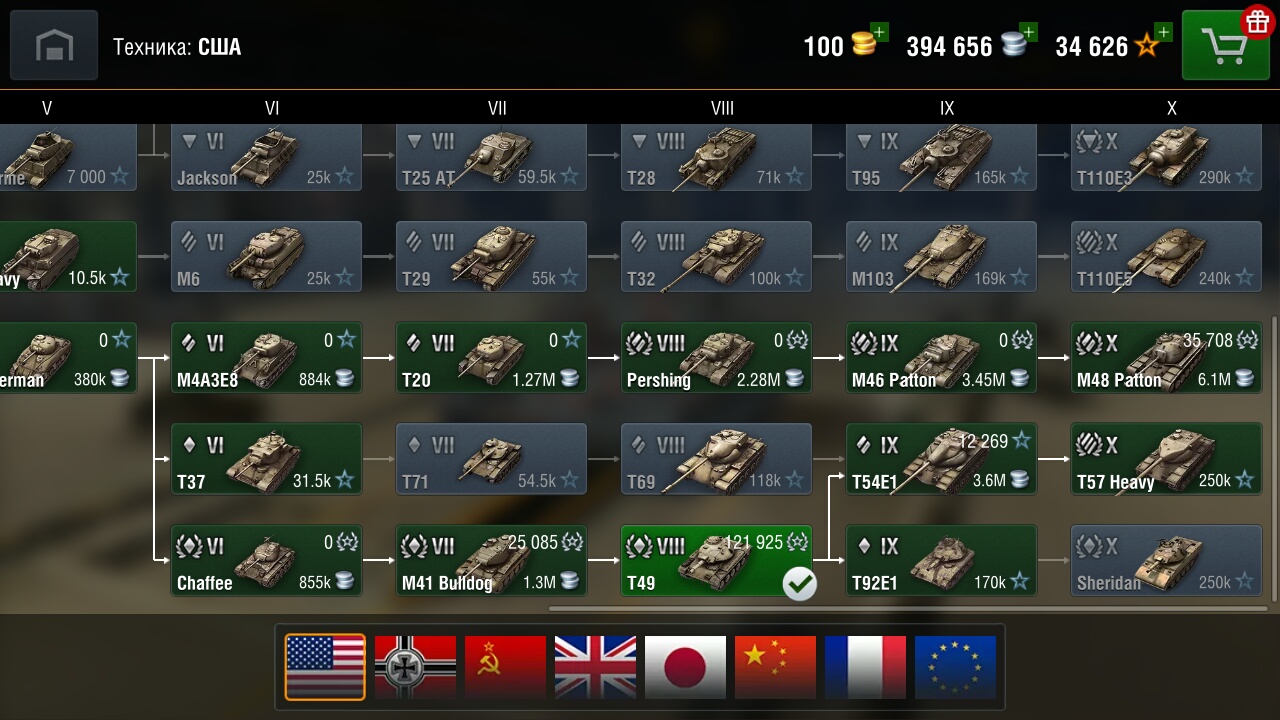Switch to the USSR nation flag

(x=505, y=667)
